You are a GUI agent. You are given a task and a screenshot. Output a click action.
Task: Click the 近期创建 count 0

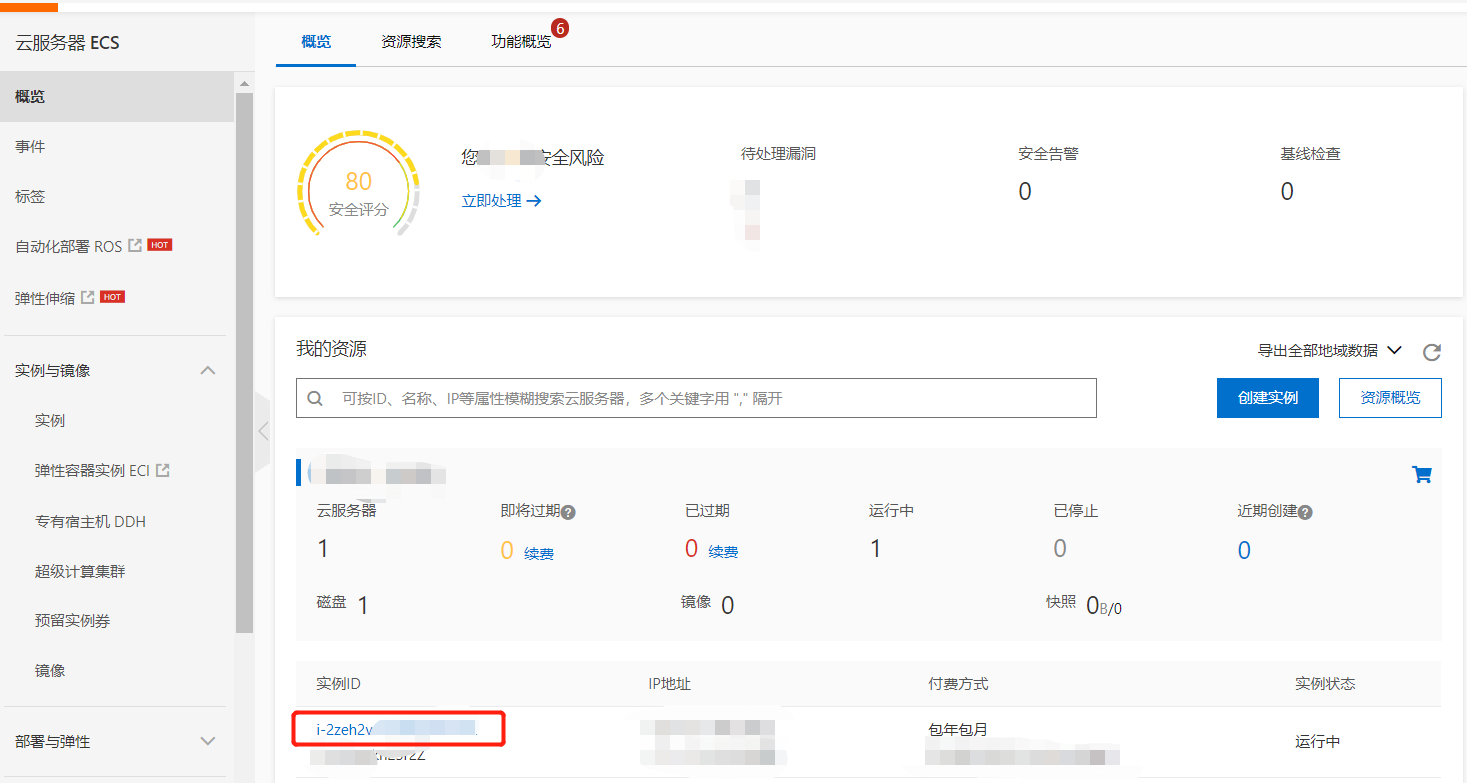coord(1244,550)
